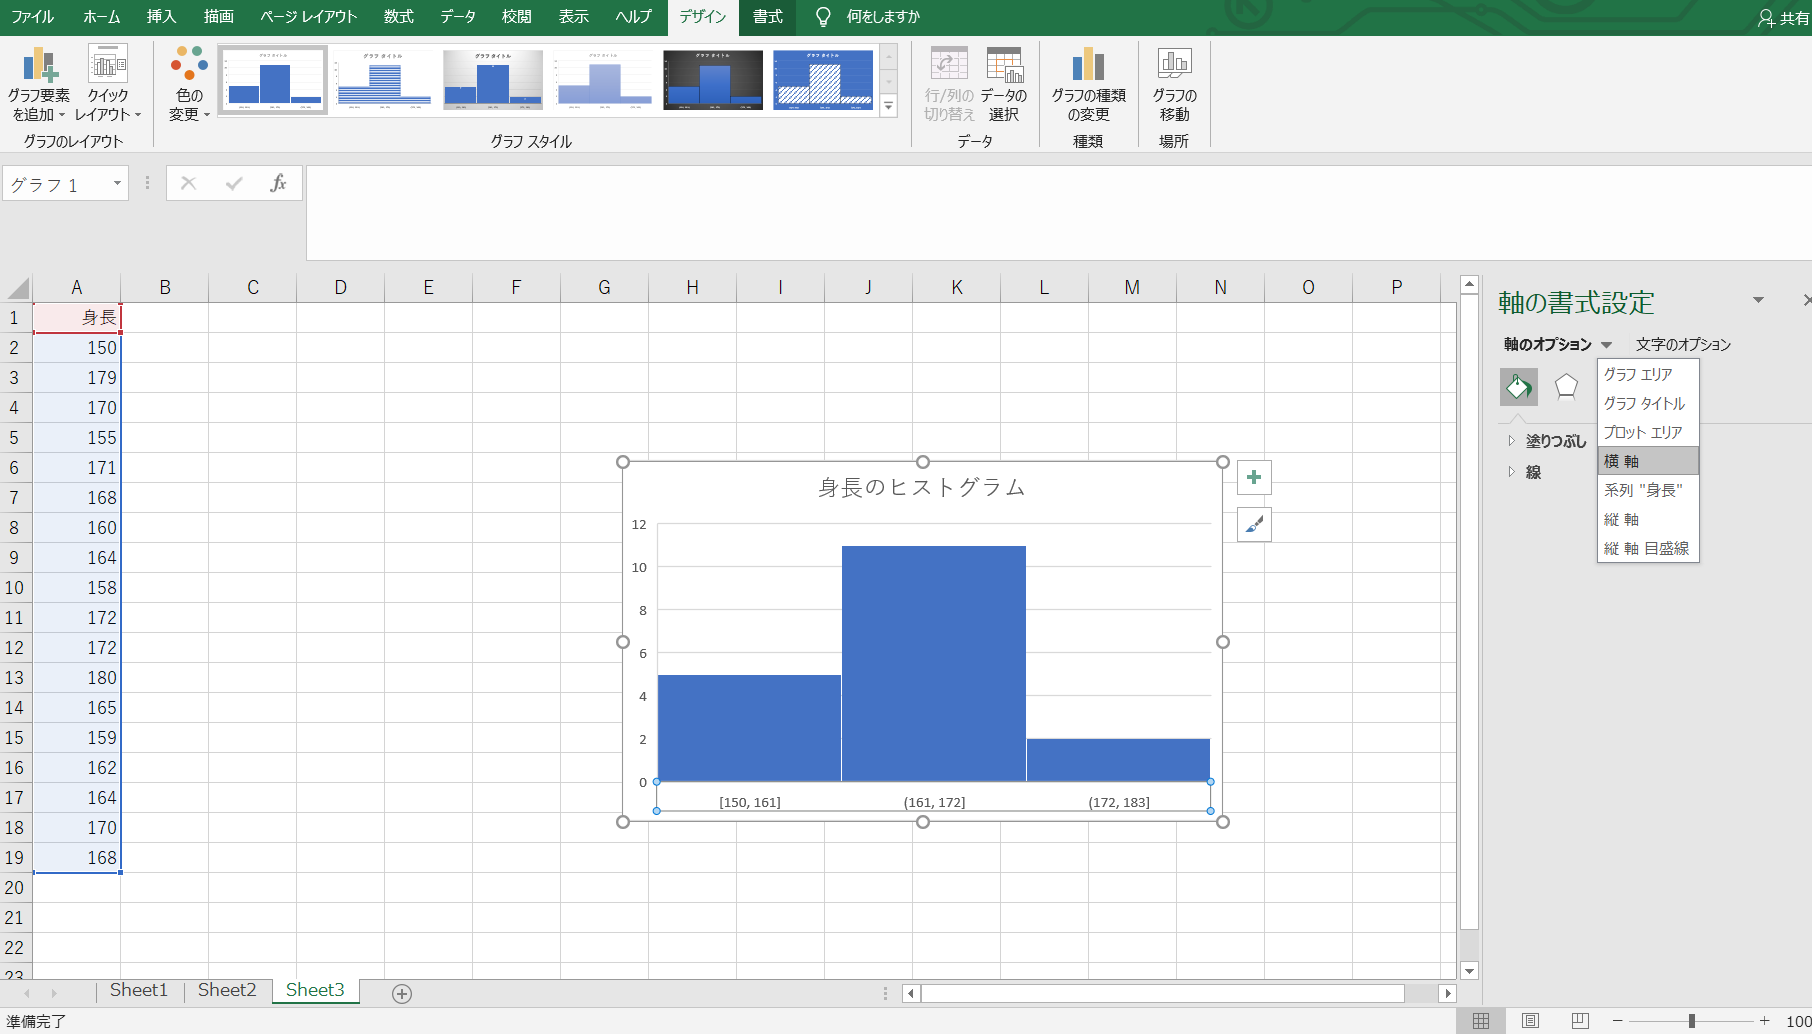Switch to page break preview icon

coord(1580,1021)
